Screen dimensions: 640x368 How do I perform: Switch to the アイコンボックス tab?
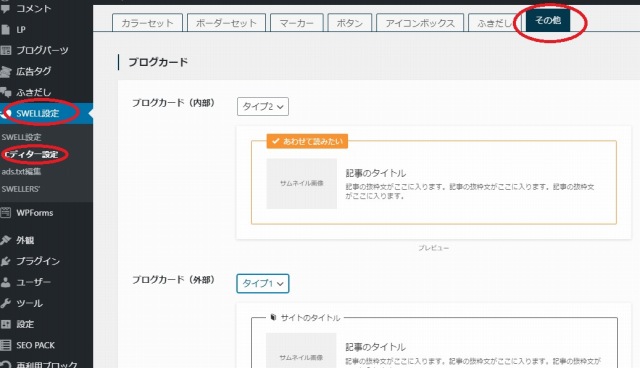(420, 23)
